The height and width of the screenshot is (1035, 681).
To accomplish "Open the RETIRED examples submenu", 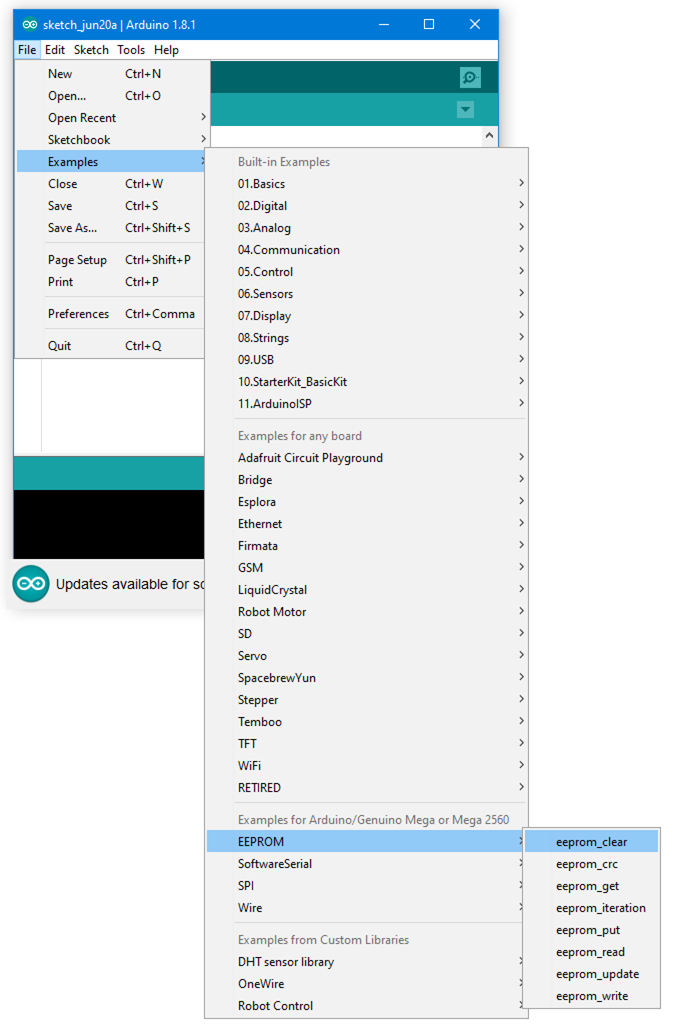I will pos(367,788).
